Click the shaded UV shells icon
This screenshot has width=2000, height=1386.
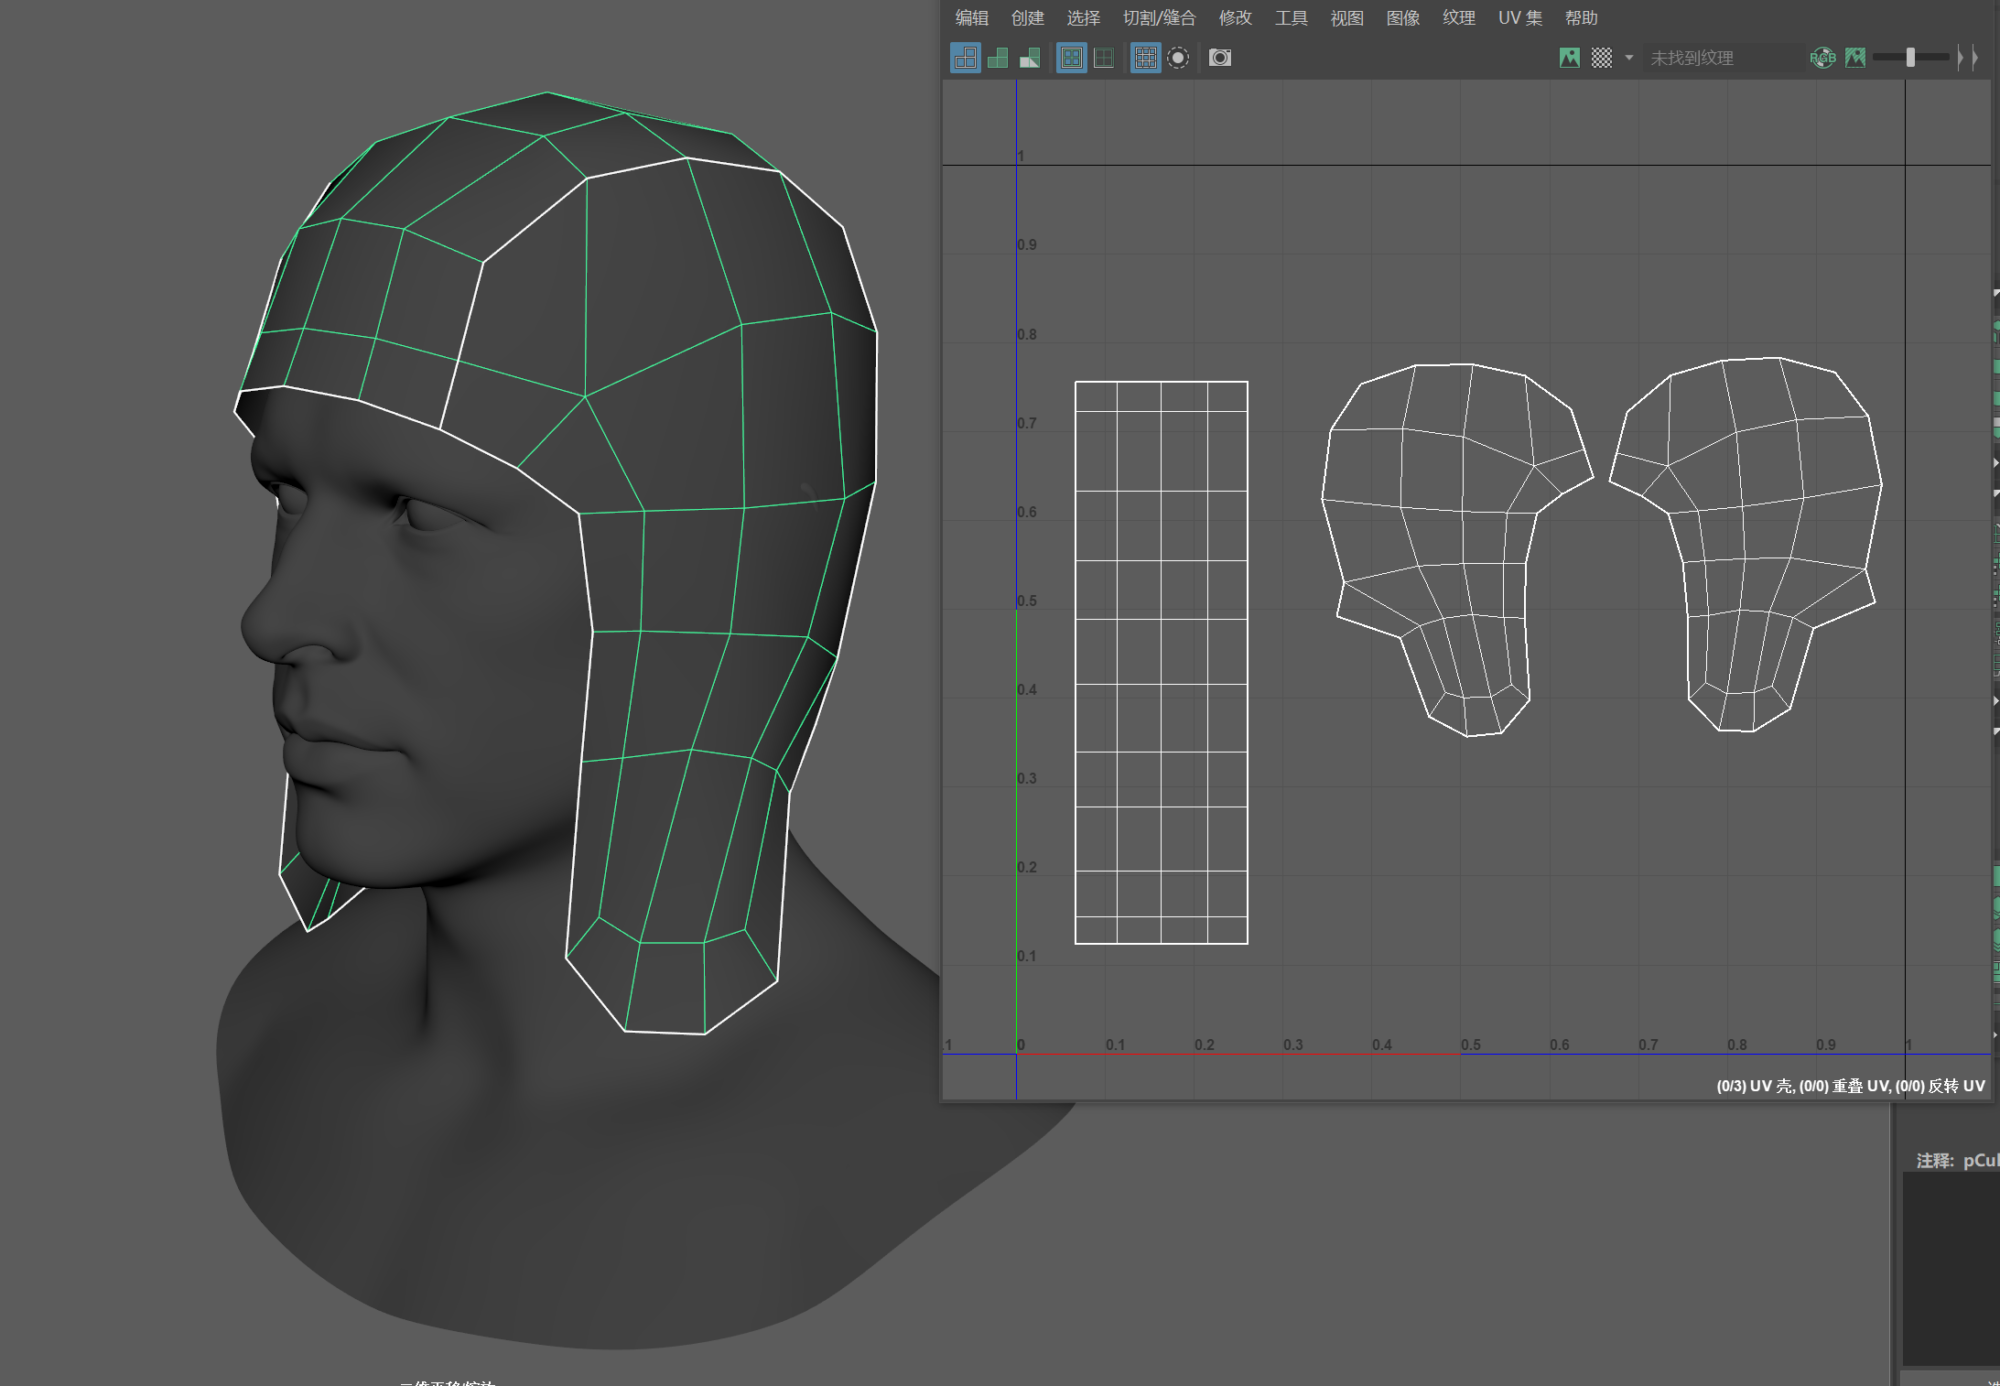(x=997, y=58)
